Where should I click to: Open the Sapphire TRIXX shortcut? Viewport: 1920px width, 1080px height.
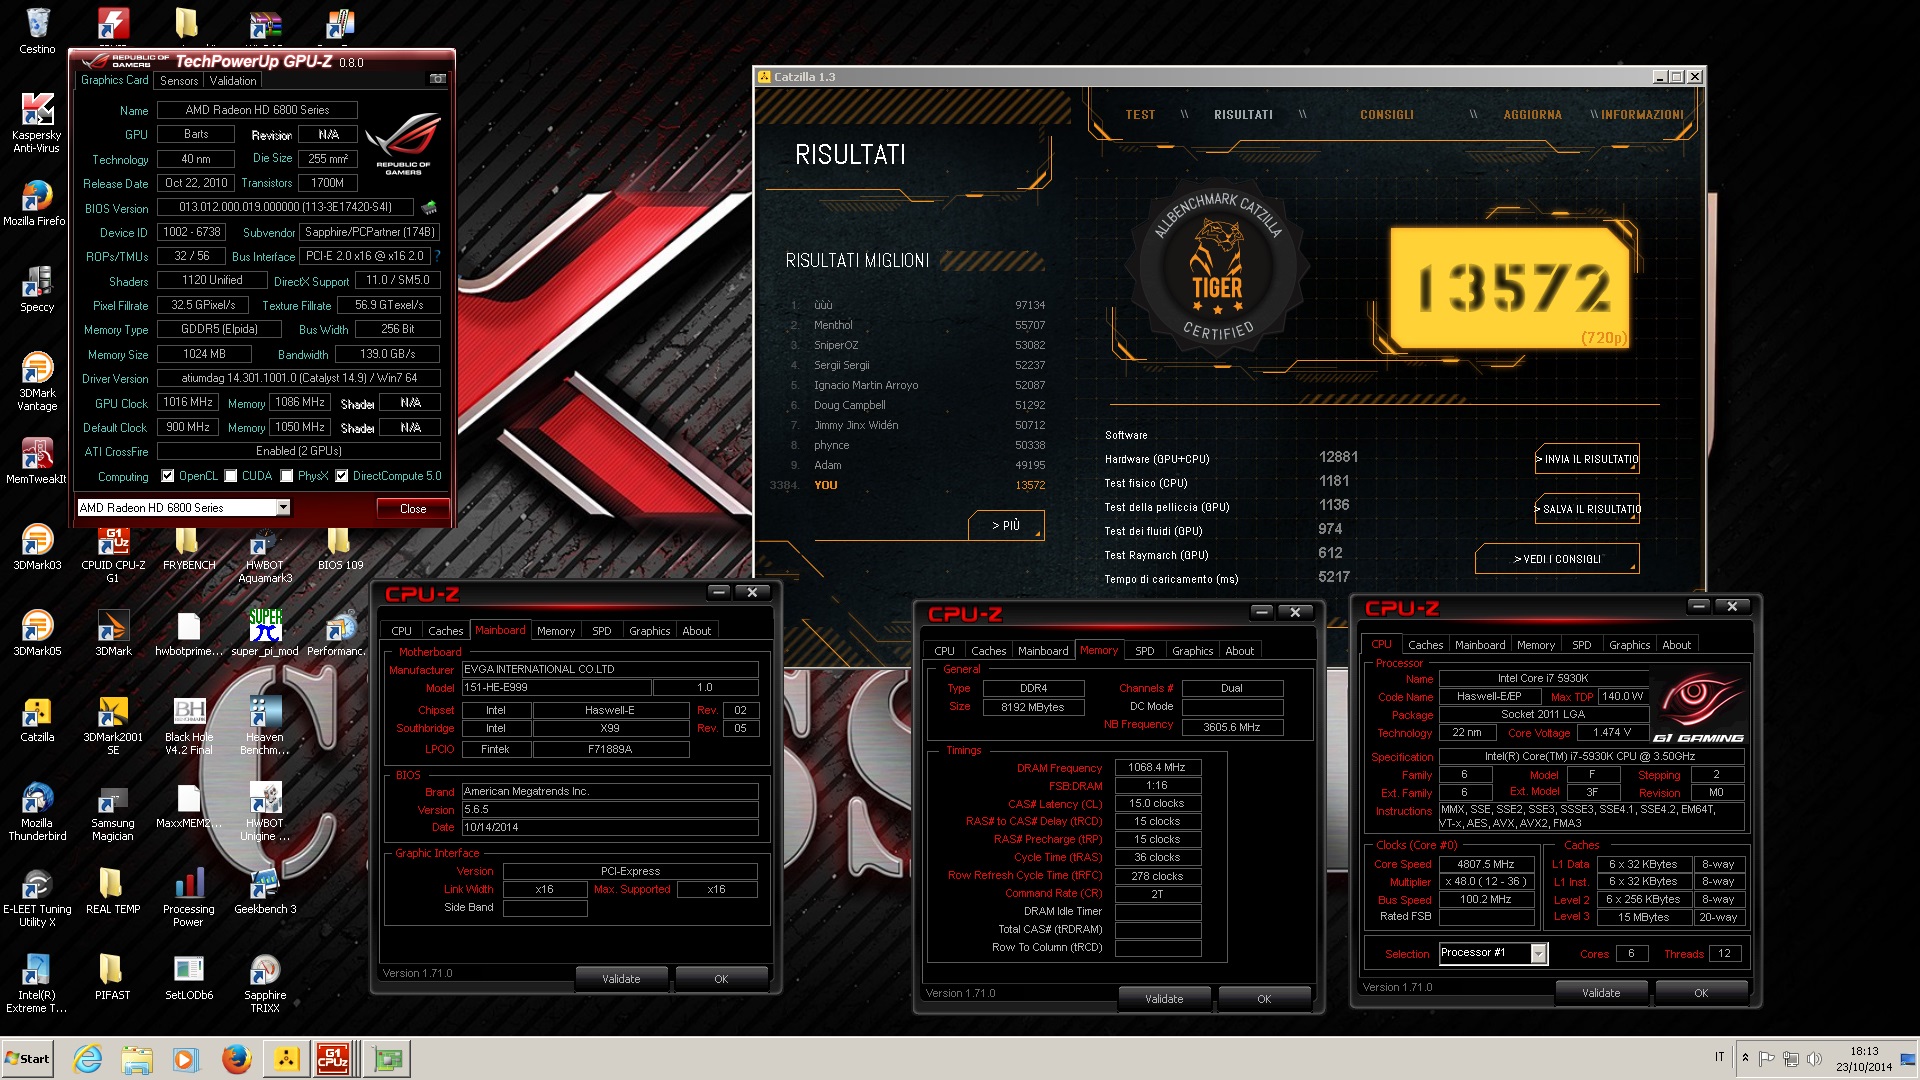[265, 983]
